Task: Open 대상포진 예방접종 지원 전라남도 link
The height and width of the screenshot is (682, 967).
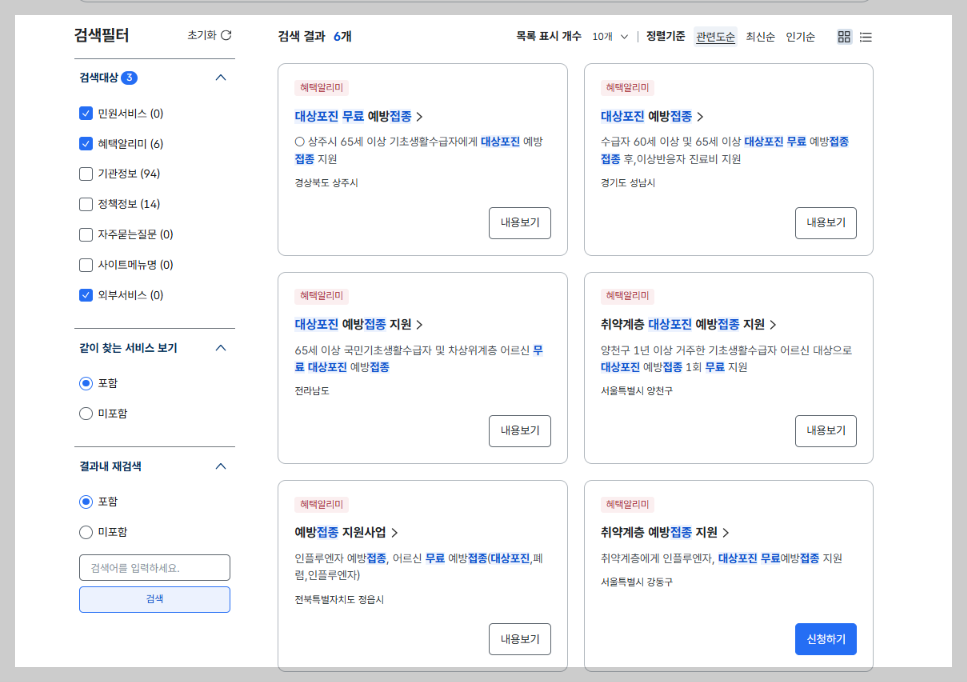Action: [x=358, y=324]
